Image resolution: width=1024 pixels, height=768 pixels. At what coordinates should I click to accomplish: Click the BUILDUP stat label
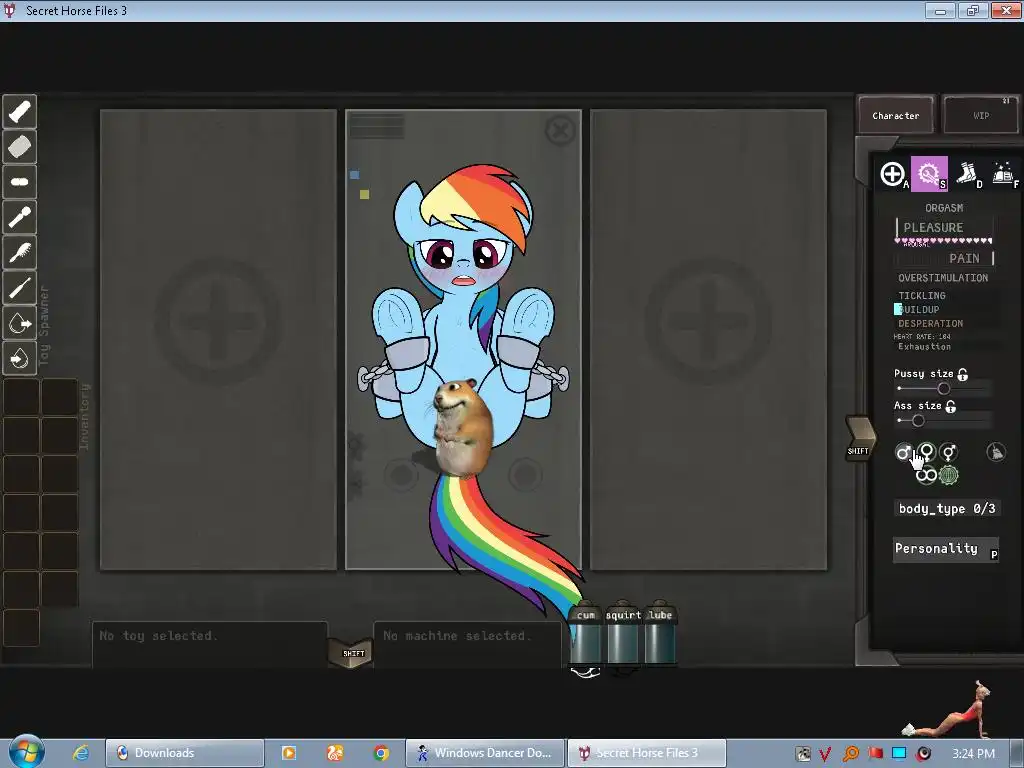point(919,310)
